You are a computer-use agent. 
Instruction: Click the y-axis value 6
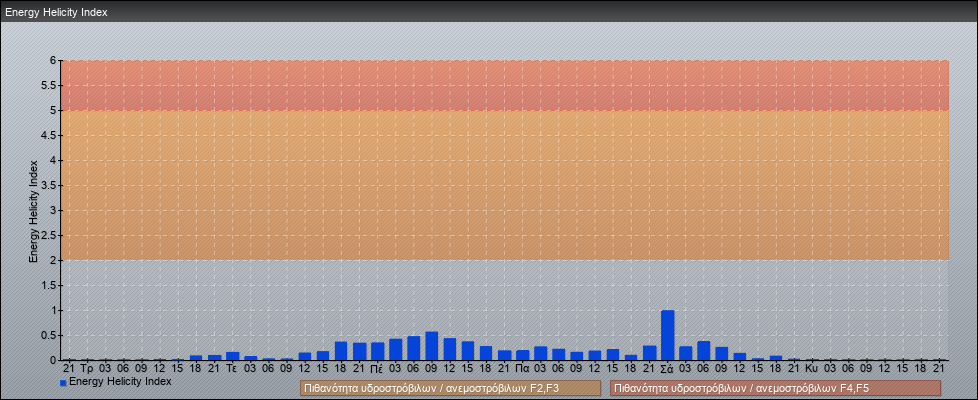(x=54, y=61)
